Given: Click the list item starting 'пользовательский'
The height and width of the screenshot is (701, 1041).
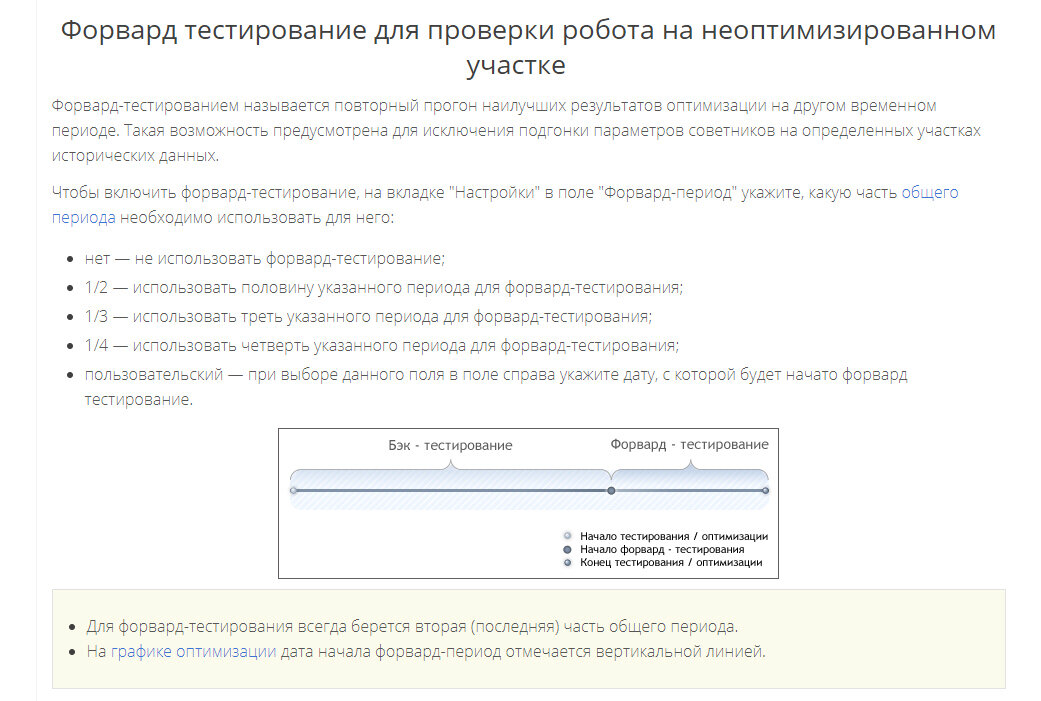Looking at the screenshot, I should click(496, 387).
